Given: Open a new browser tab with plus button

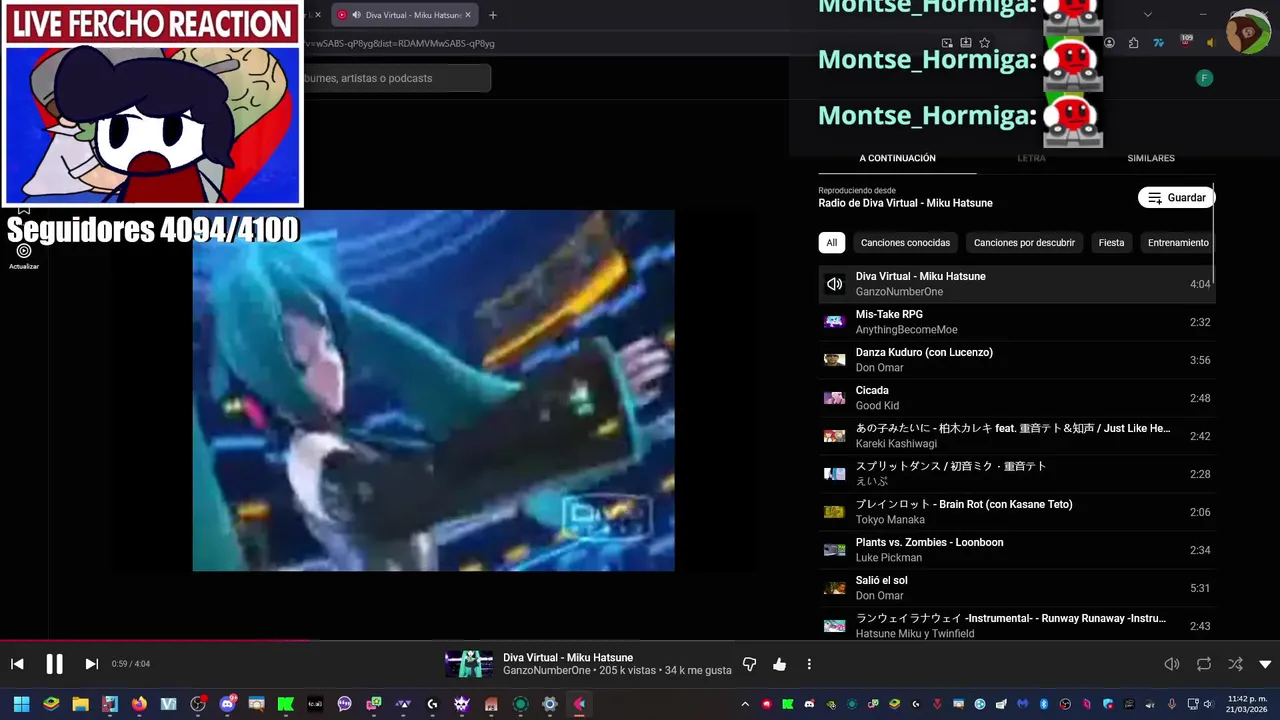Looking at the screenshot, I should (x=492, y=15).
